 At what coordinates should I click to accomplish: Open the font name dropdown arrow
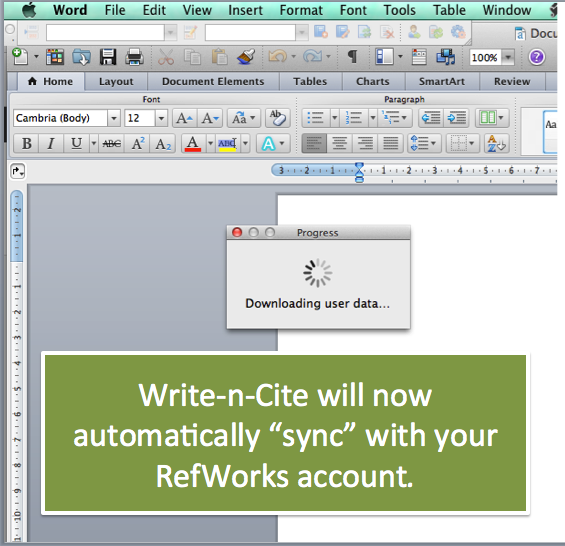114,118
